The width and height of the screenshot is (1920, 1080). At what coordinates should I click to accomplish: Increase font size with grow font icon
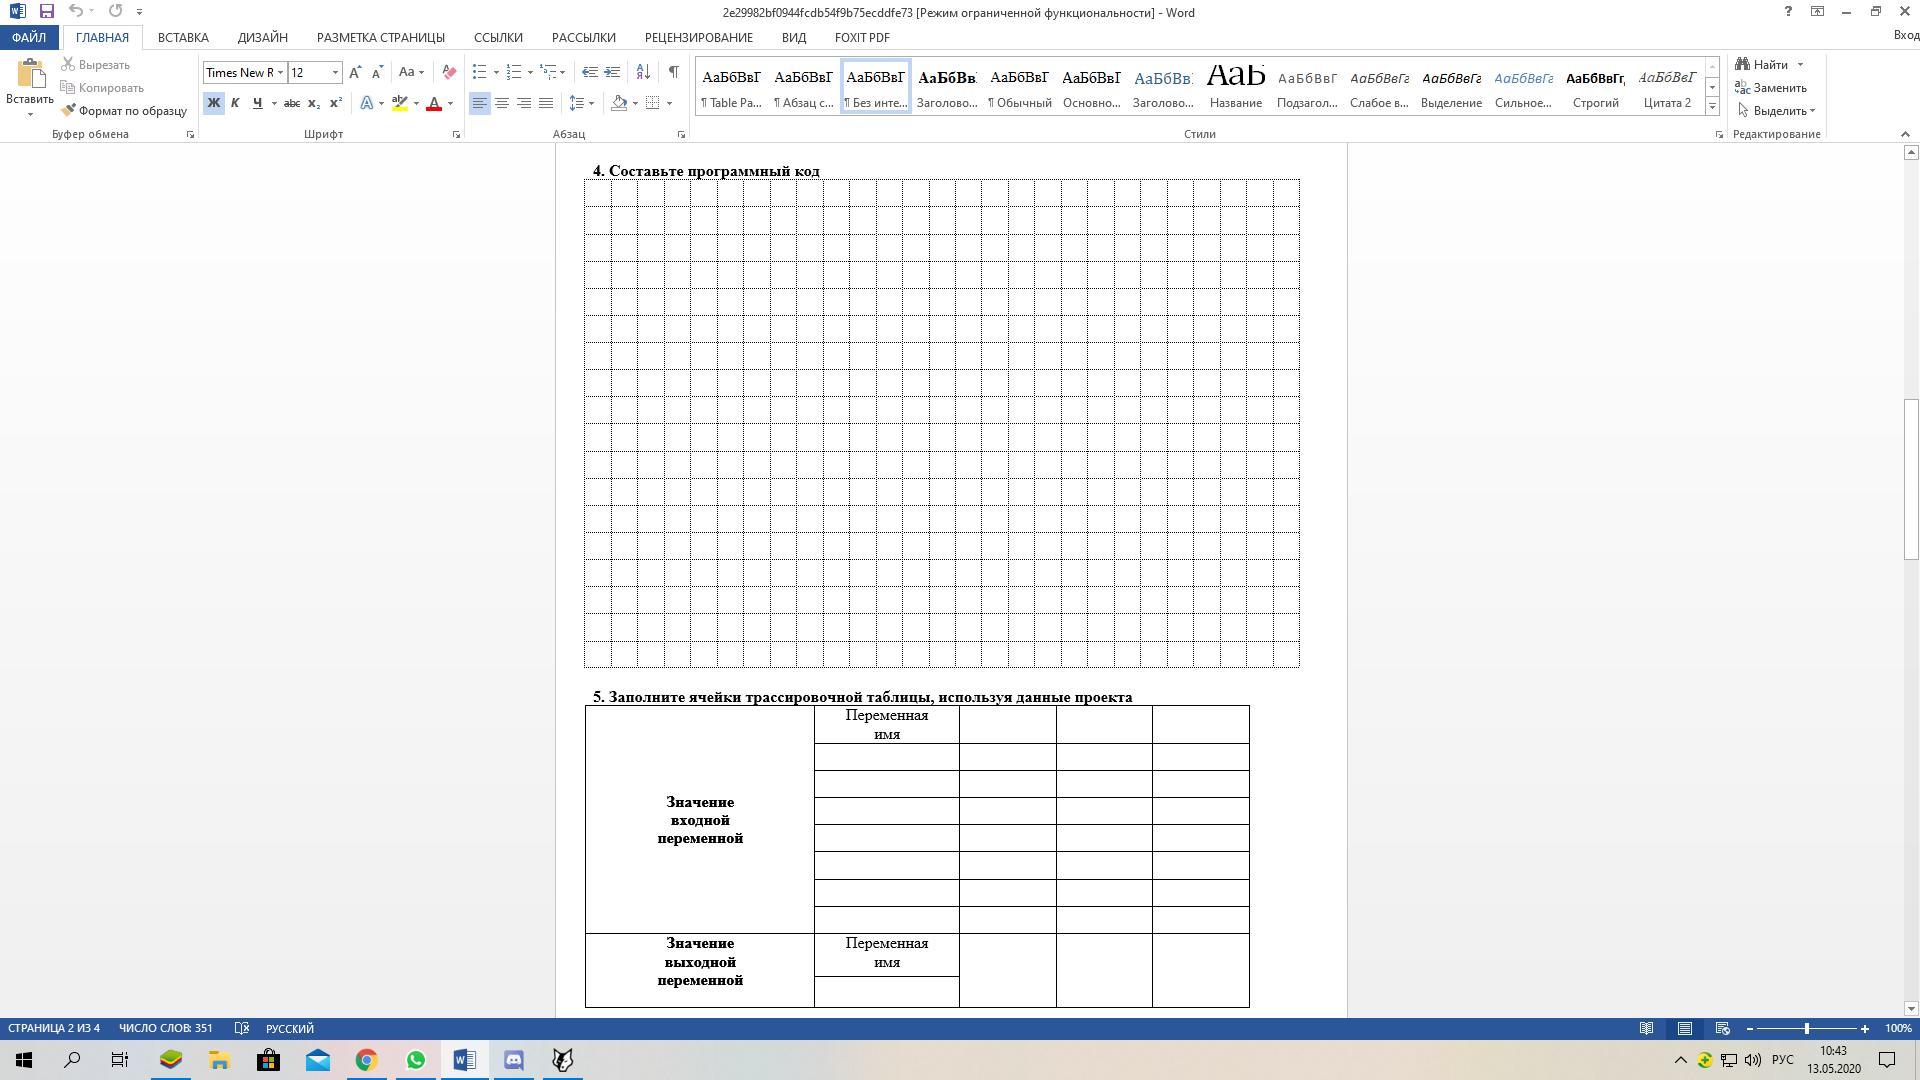coord(355,72)
